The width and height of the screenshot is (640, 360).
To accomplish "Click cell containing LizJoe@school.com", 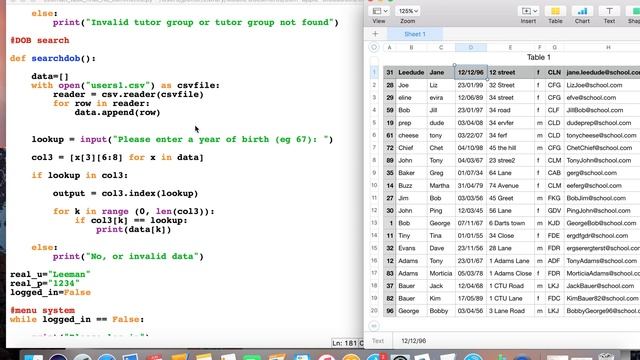I will (602, 85).
